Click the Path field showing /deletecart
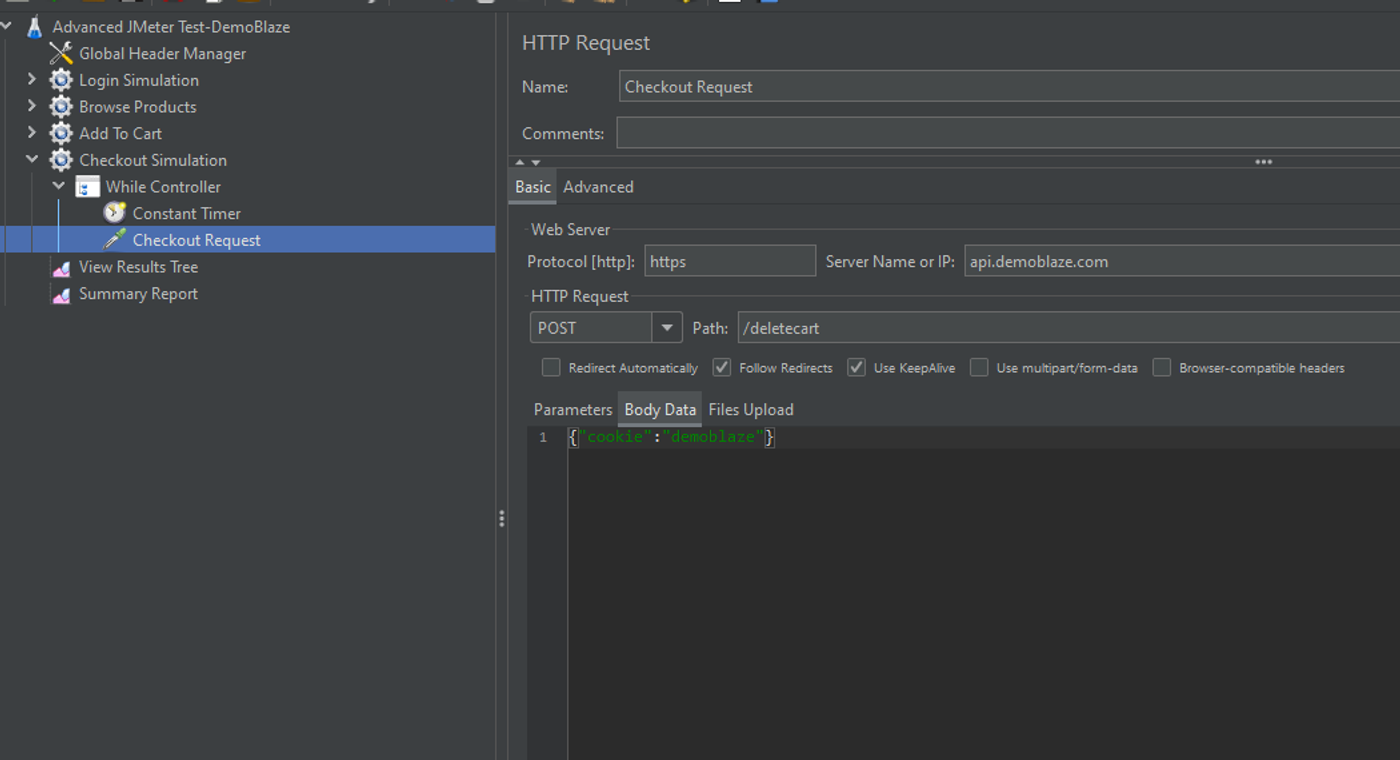 (x=1069, y=328)
